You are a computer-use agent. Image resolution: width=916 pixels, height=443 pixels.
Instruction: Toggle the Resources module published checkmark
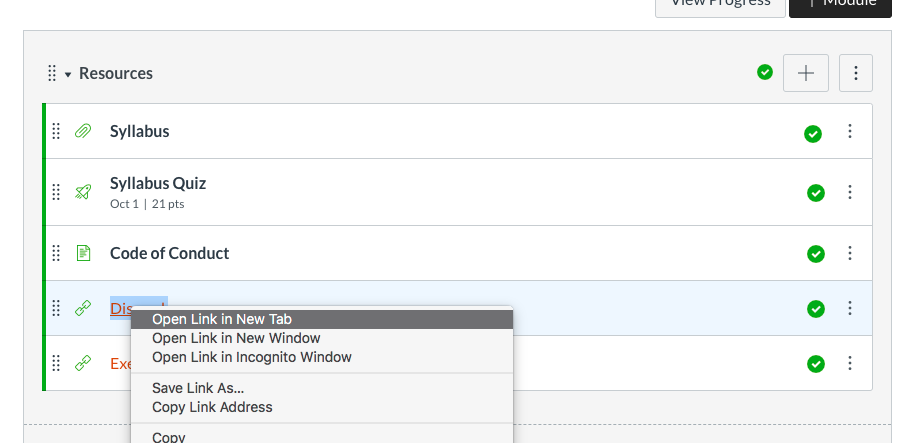(765, 72)
